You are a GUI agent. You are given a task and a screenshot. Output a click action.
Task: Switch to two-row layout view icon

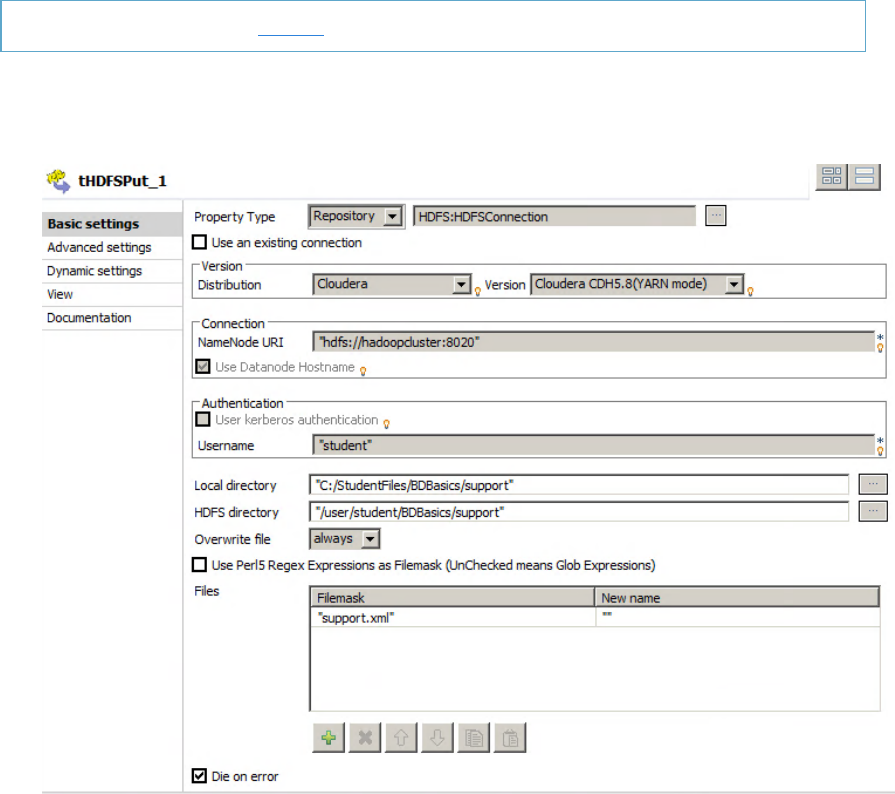[x=864, y=178]
